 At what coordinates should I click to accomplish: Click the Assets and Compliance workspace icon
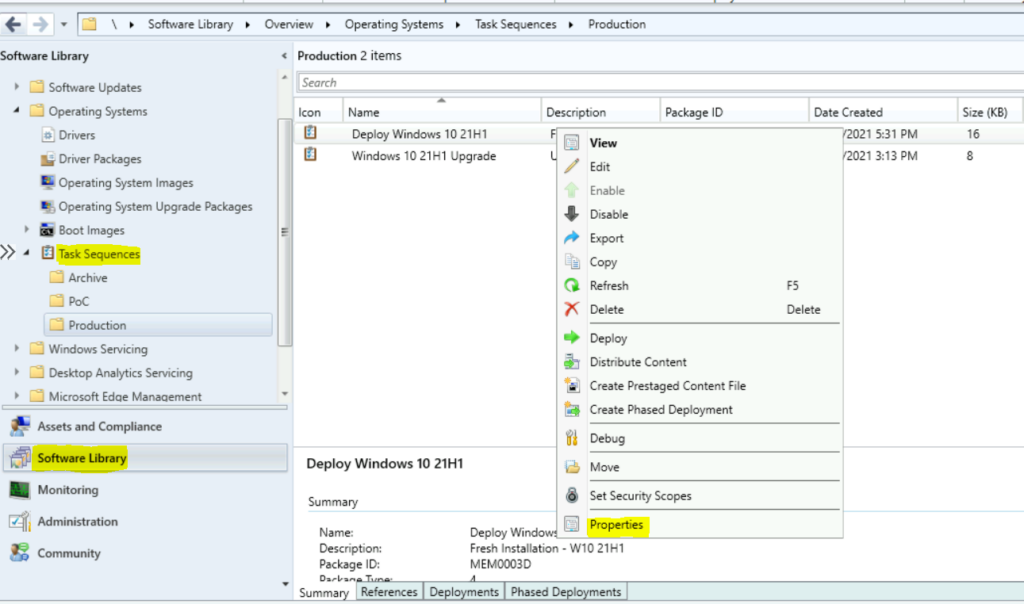(20, 426)
